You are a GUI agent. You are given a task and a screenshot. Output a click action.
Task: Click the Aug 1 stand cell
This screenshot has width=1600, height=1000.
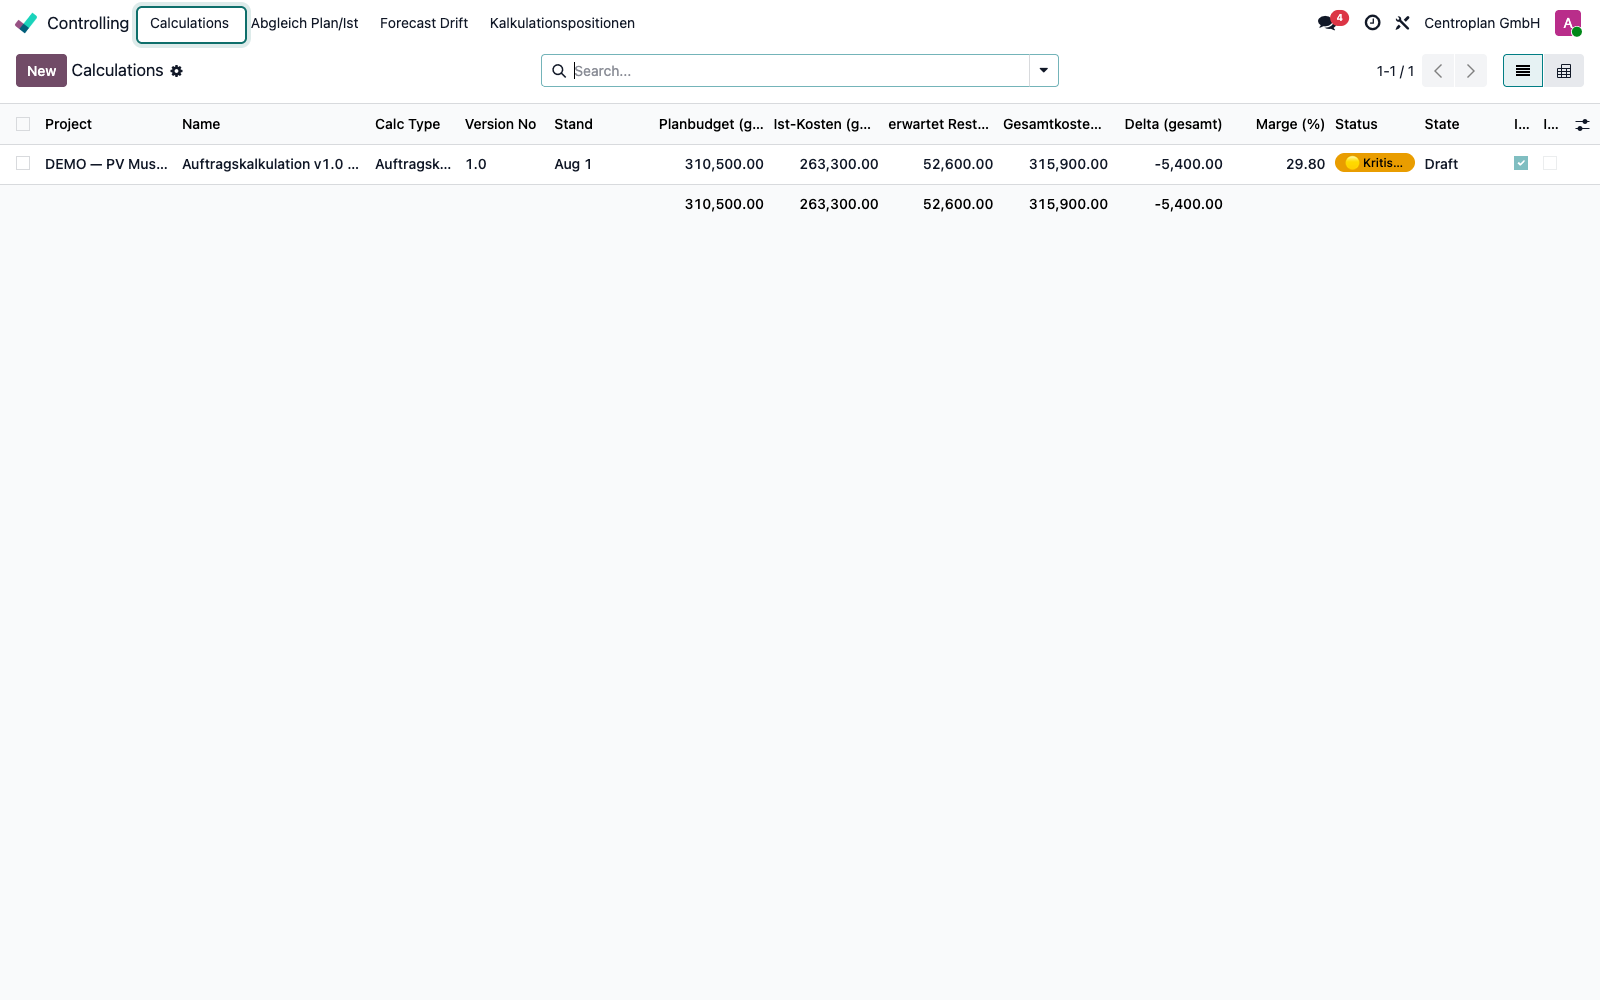click(573, 164)
